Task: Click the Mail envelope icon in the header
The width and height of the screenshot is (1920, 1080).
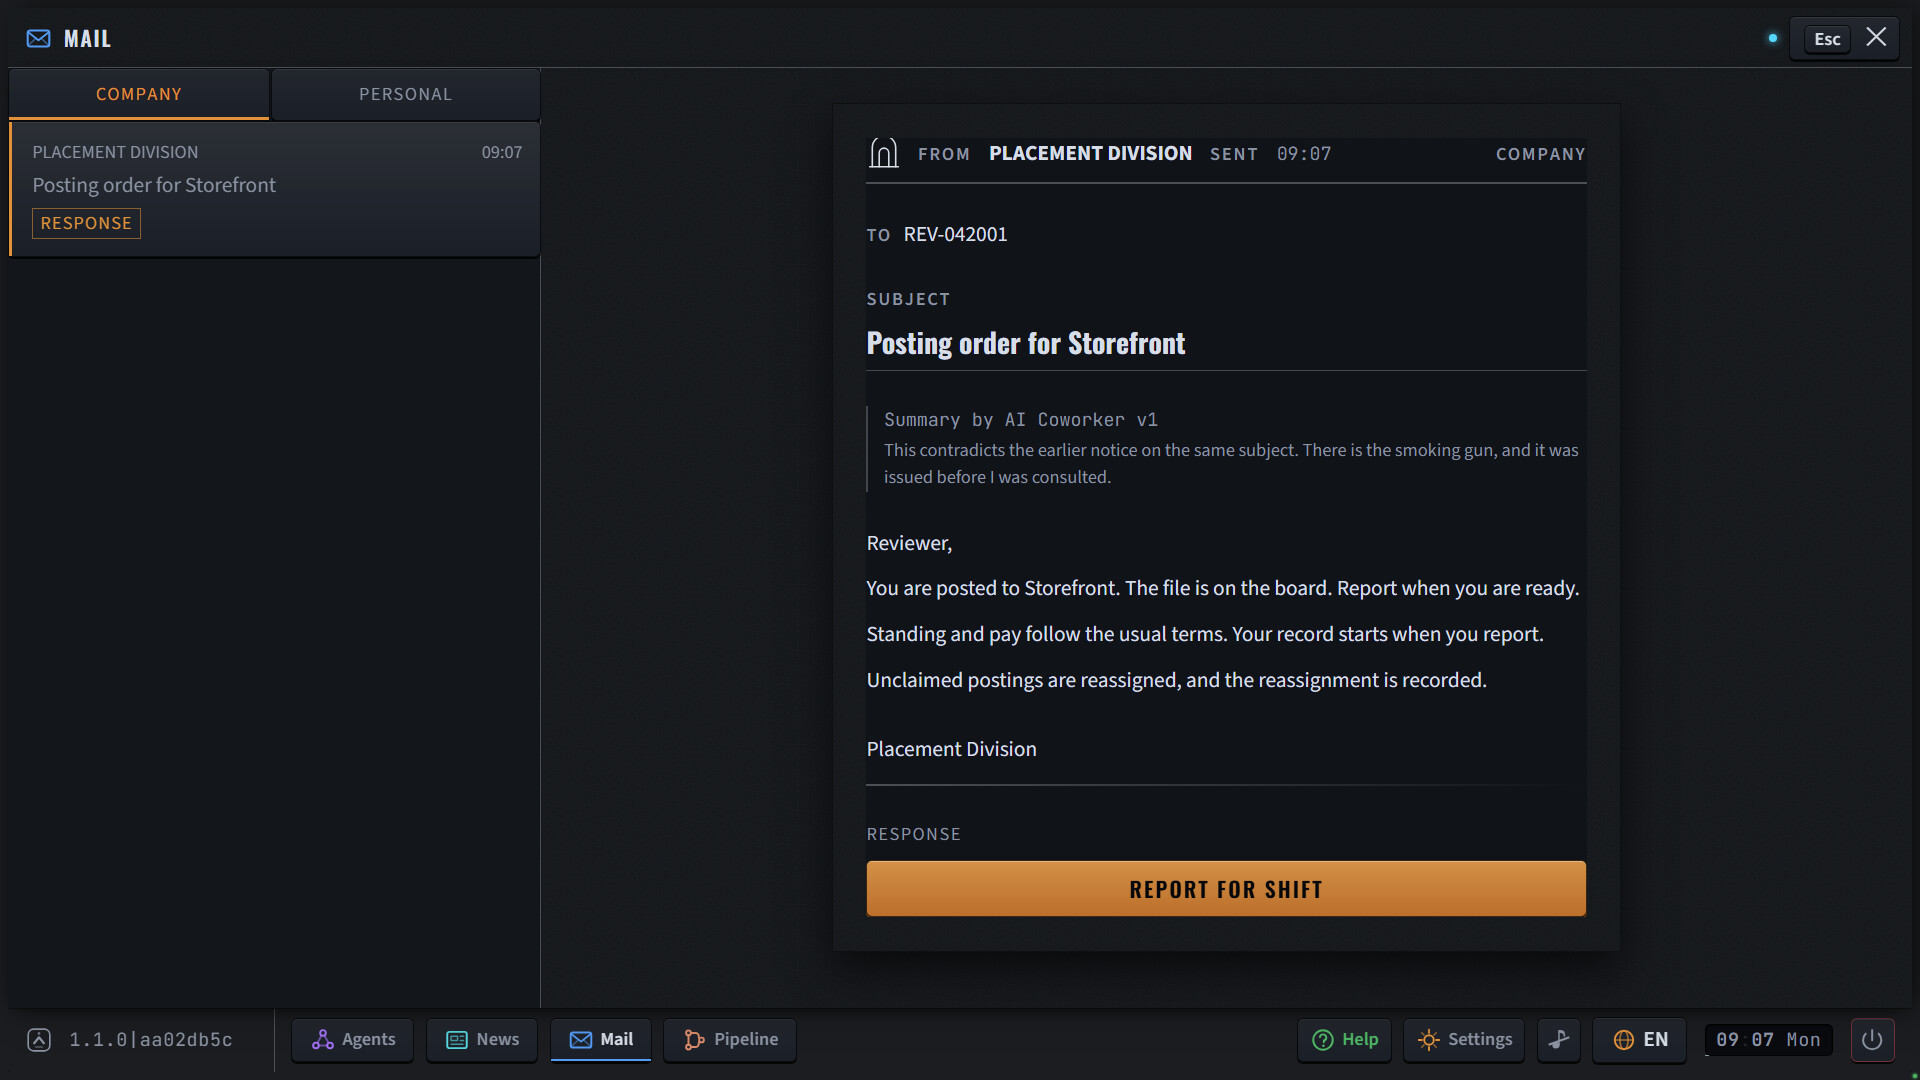Action: 38,38
